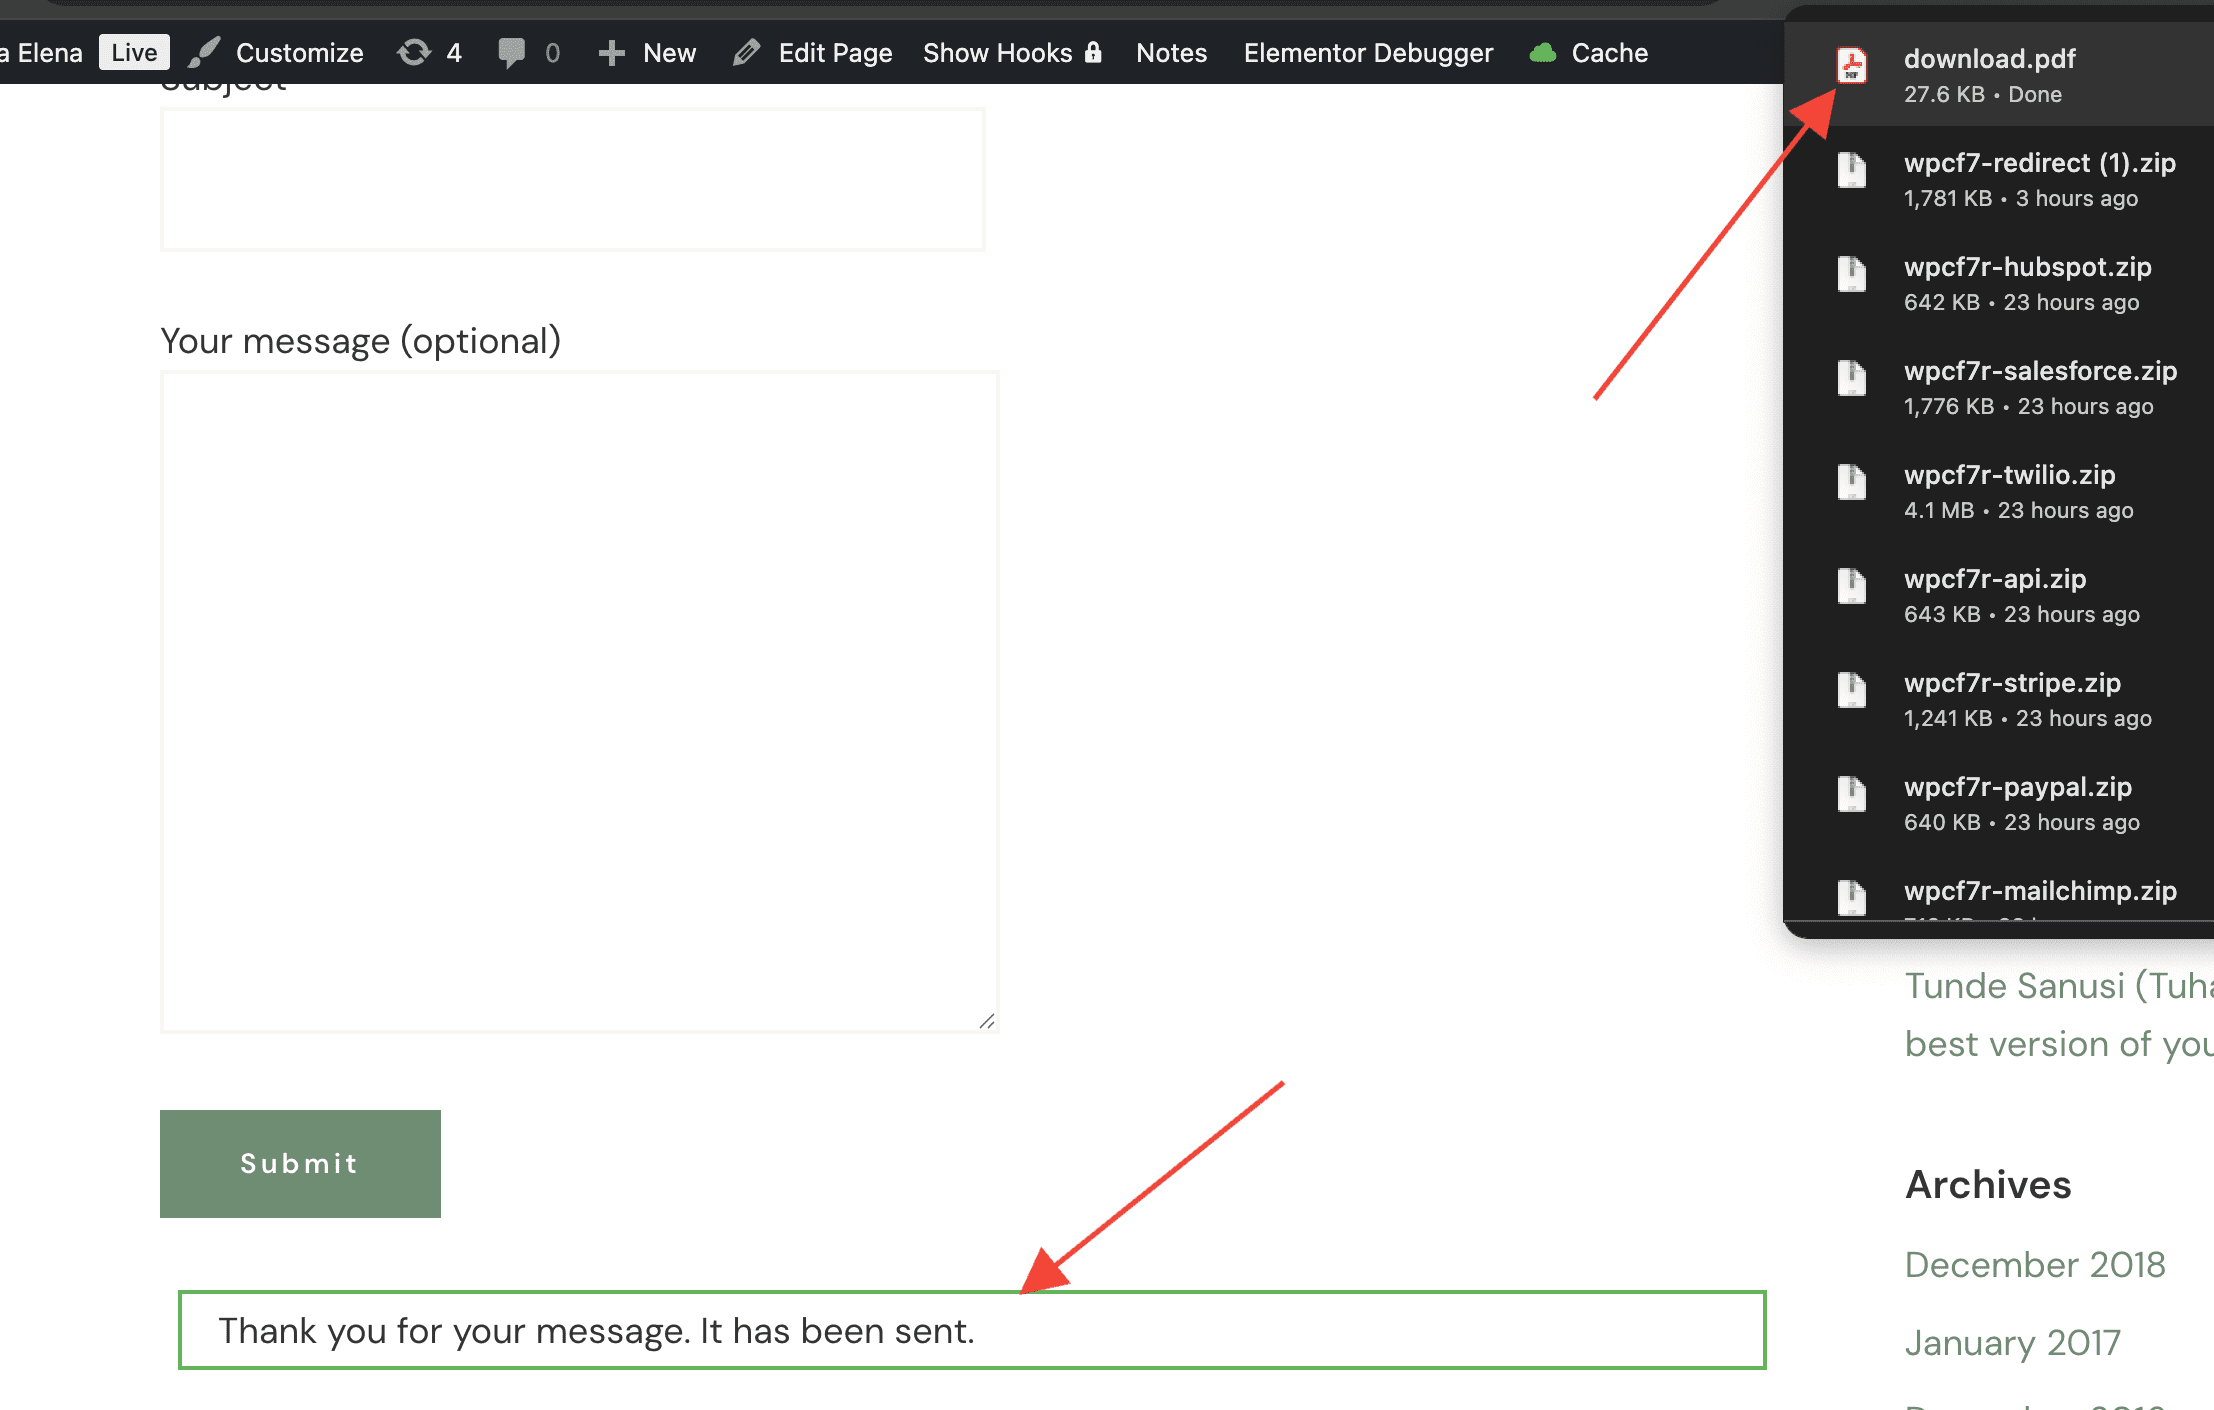Click inside the Your message textarea
Image resolution: width=2214 pixels, height=1410 pixels.
(579, 700)
